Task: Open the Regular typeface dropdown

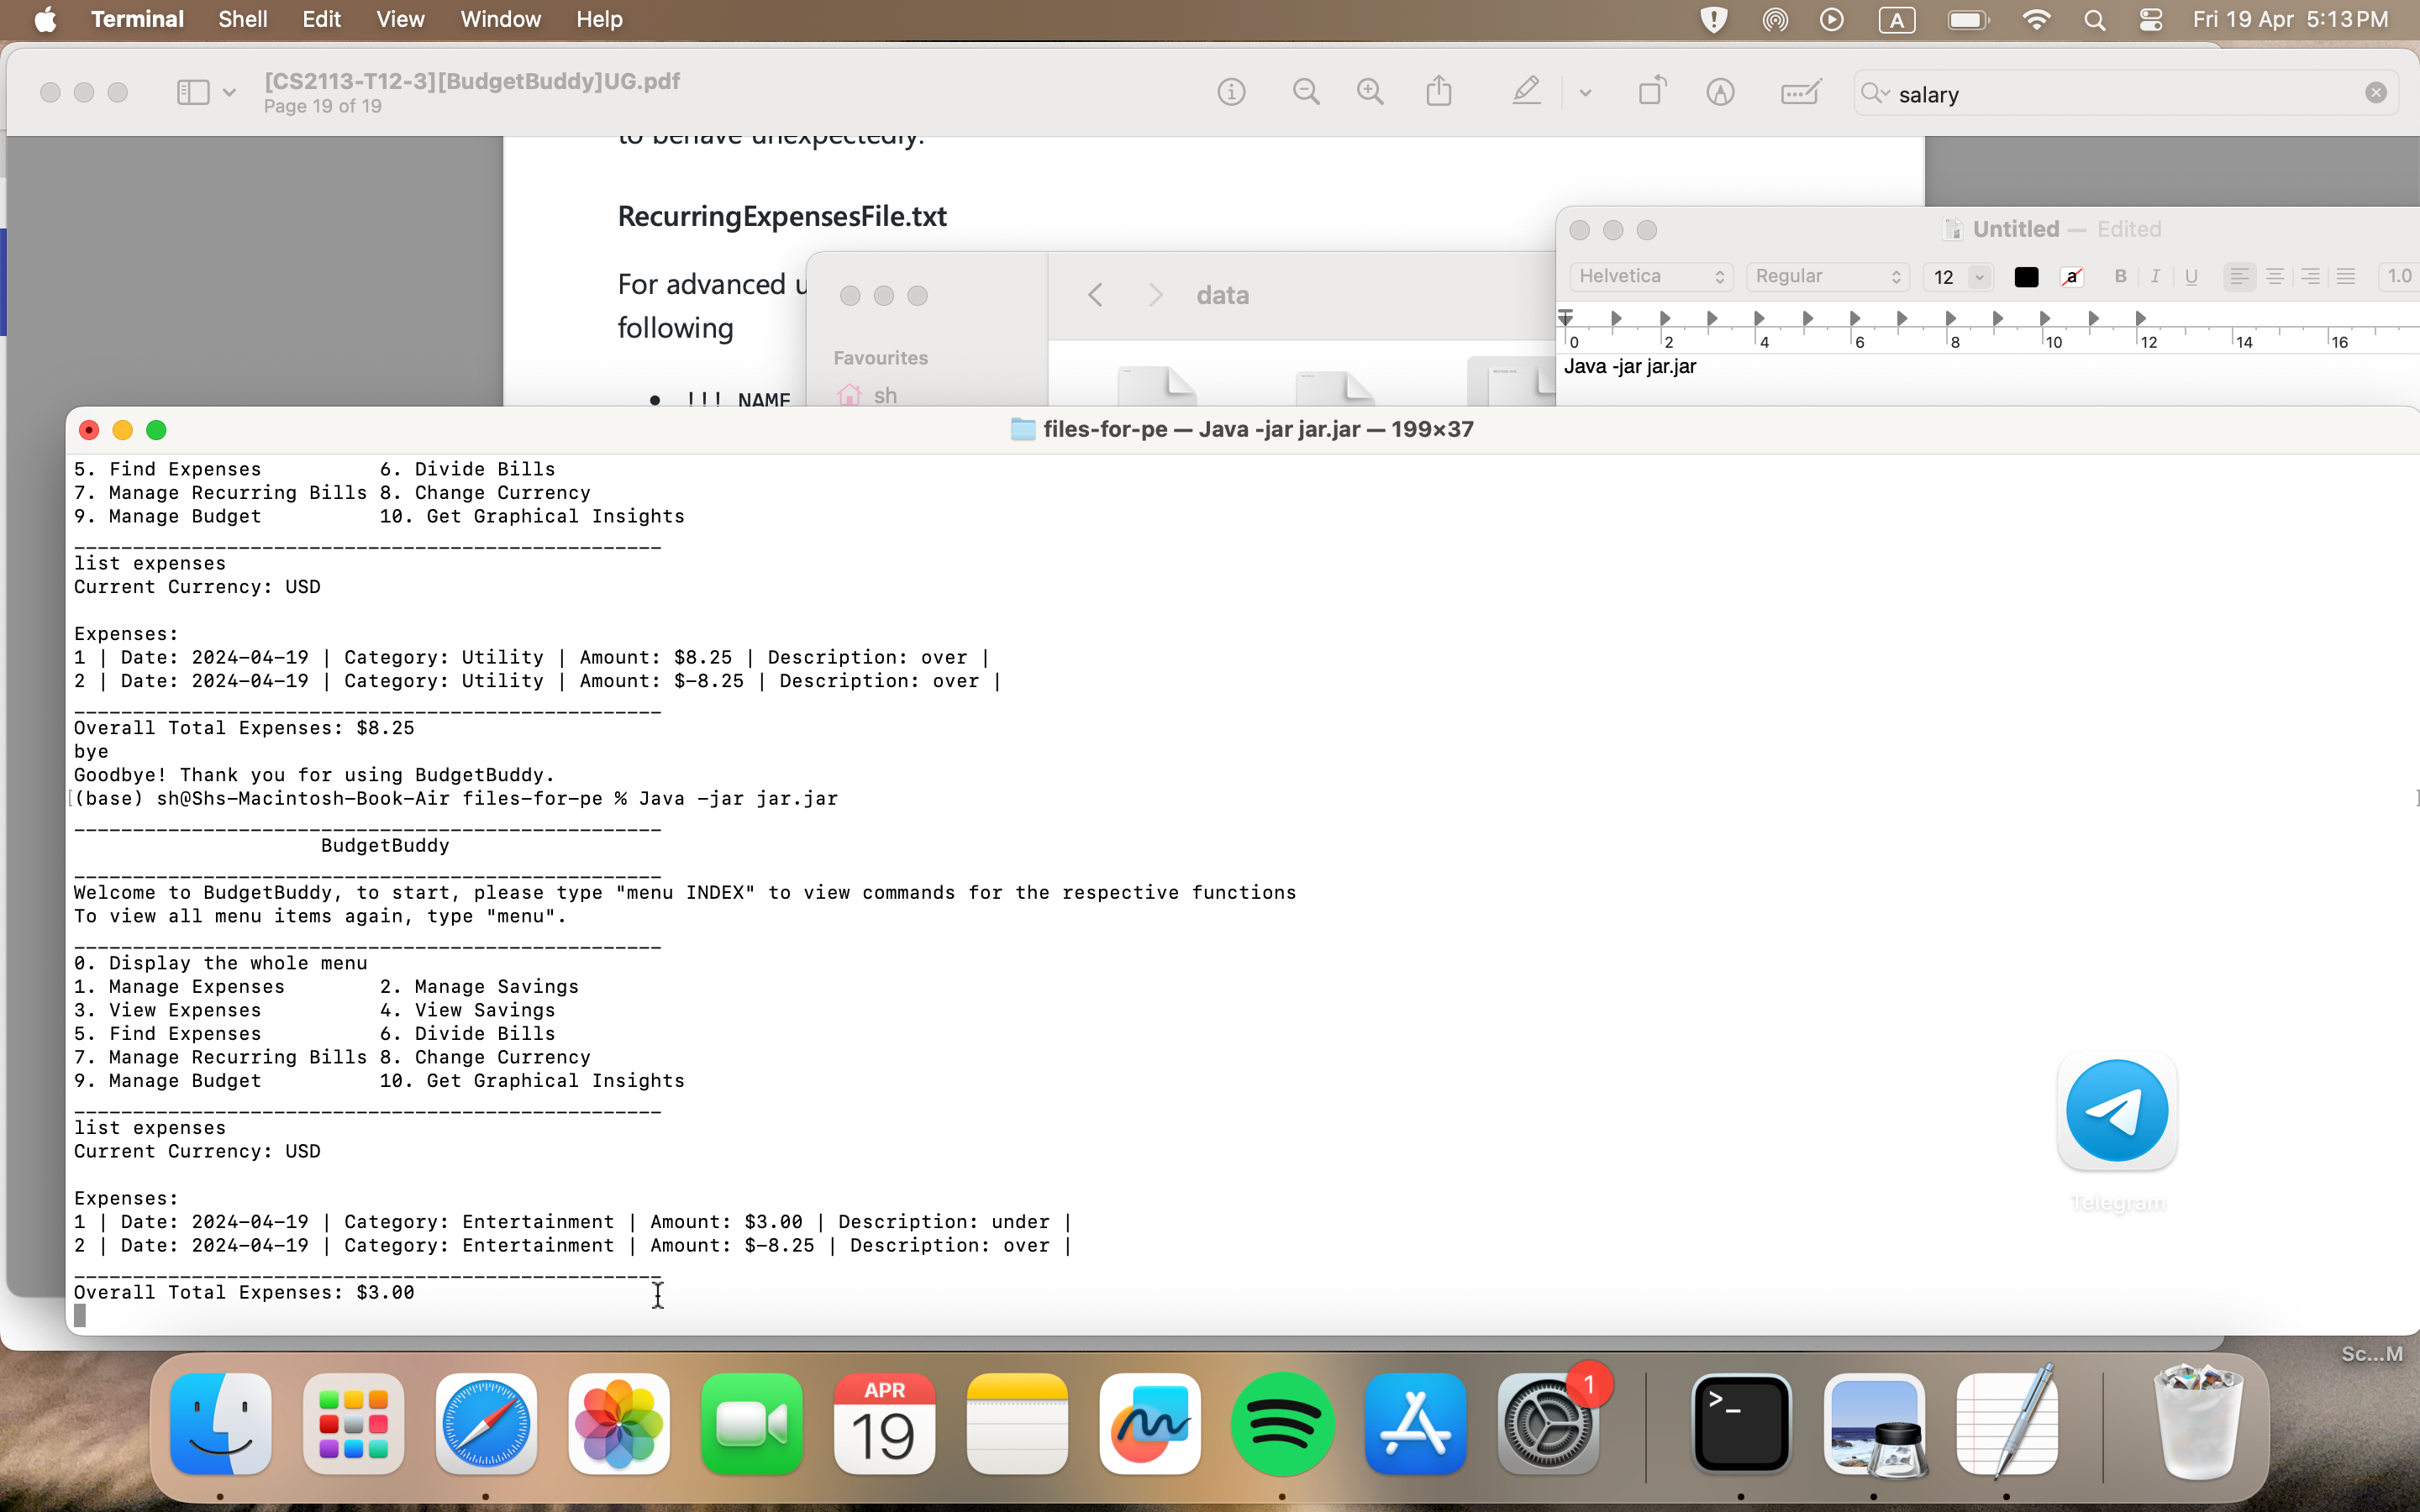Action: (x=1827, y=277)
